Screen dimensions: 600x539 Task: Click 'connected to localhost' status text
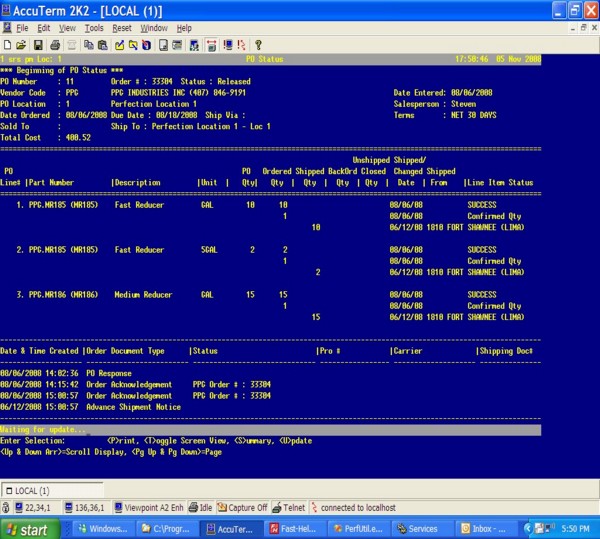(x=358, y=508)
